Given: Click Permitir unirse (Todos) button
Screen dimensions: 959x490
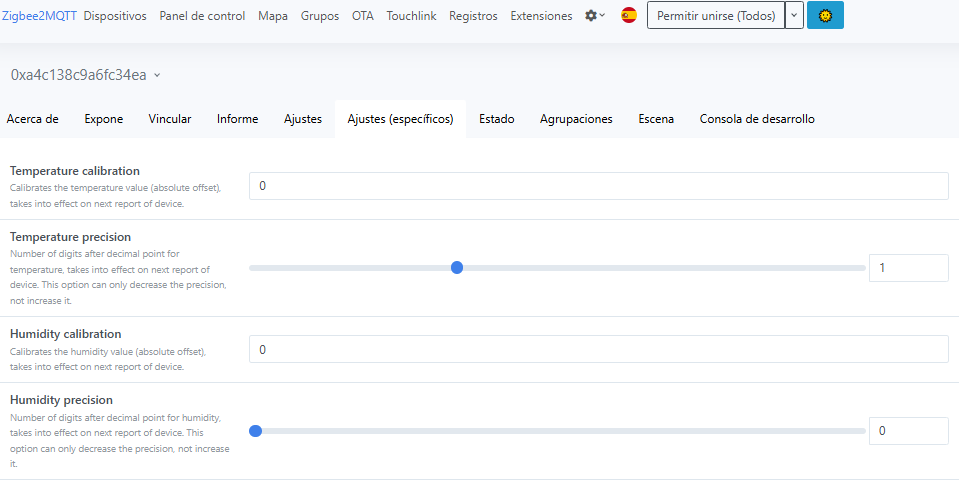Looking at the screenshot, I should click(x=715, y=16).
